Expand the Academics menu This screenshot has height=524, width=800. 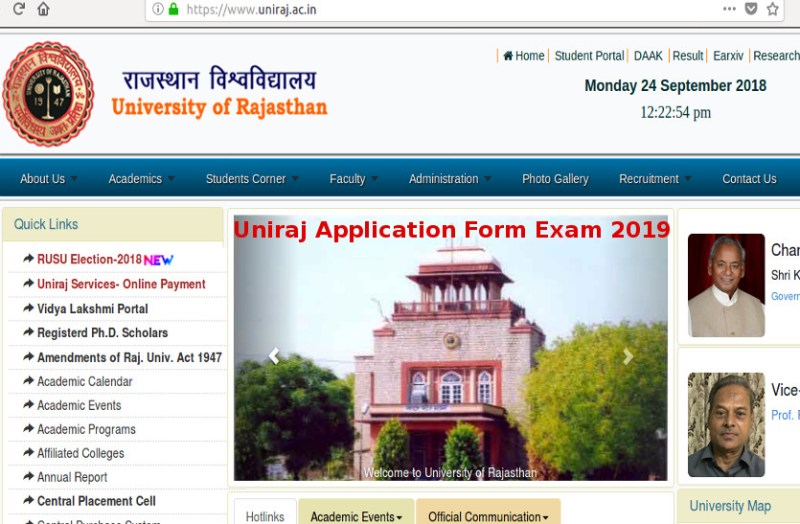point(141,179)
